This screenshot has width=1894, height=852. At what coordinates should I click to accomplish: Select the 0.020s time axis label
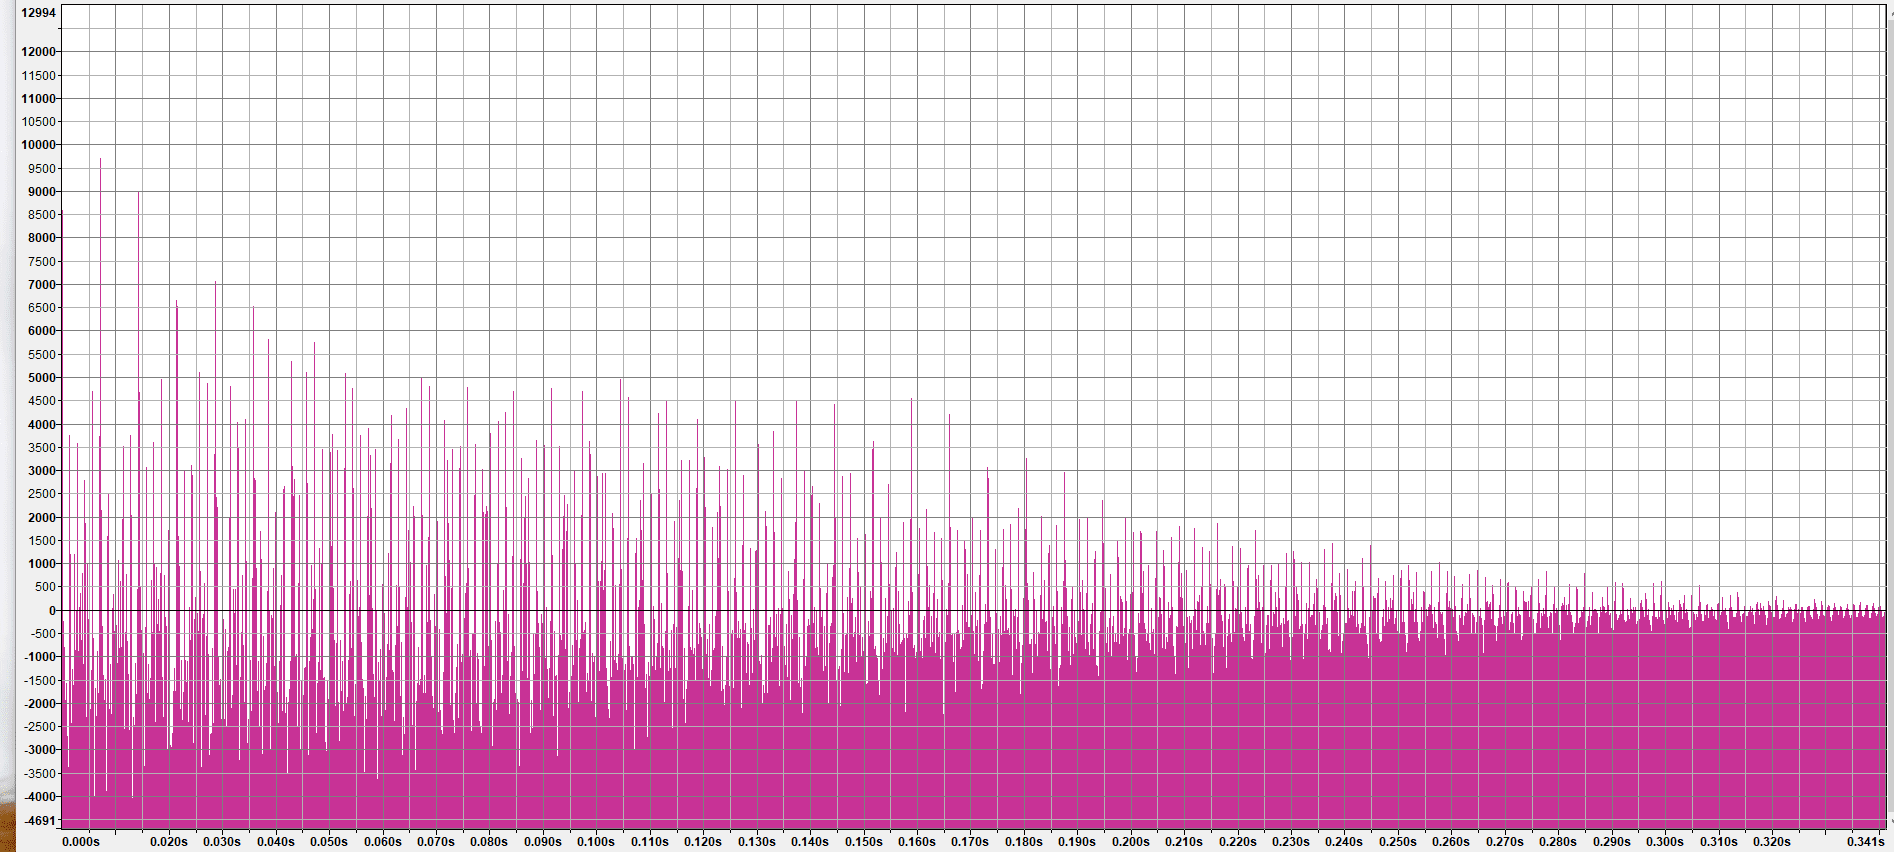pos(169,842)
